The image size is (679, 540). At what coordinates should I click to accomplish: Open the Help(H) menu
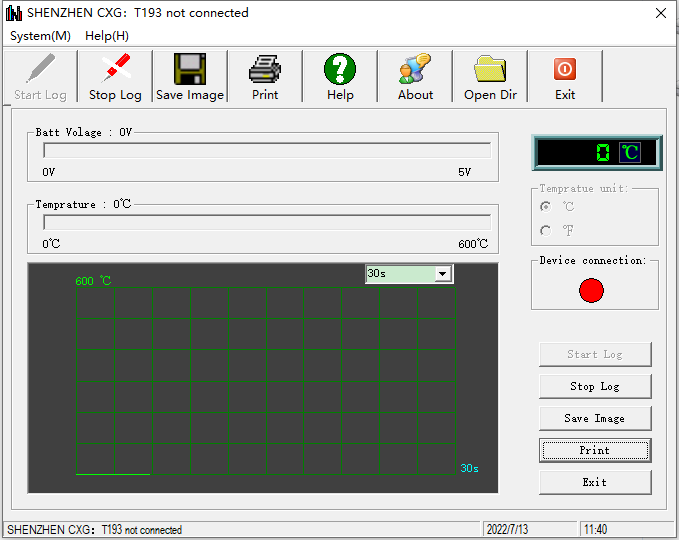pyautogui.click(x=107, y=36)
